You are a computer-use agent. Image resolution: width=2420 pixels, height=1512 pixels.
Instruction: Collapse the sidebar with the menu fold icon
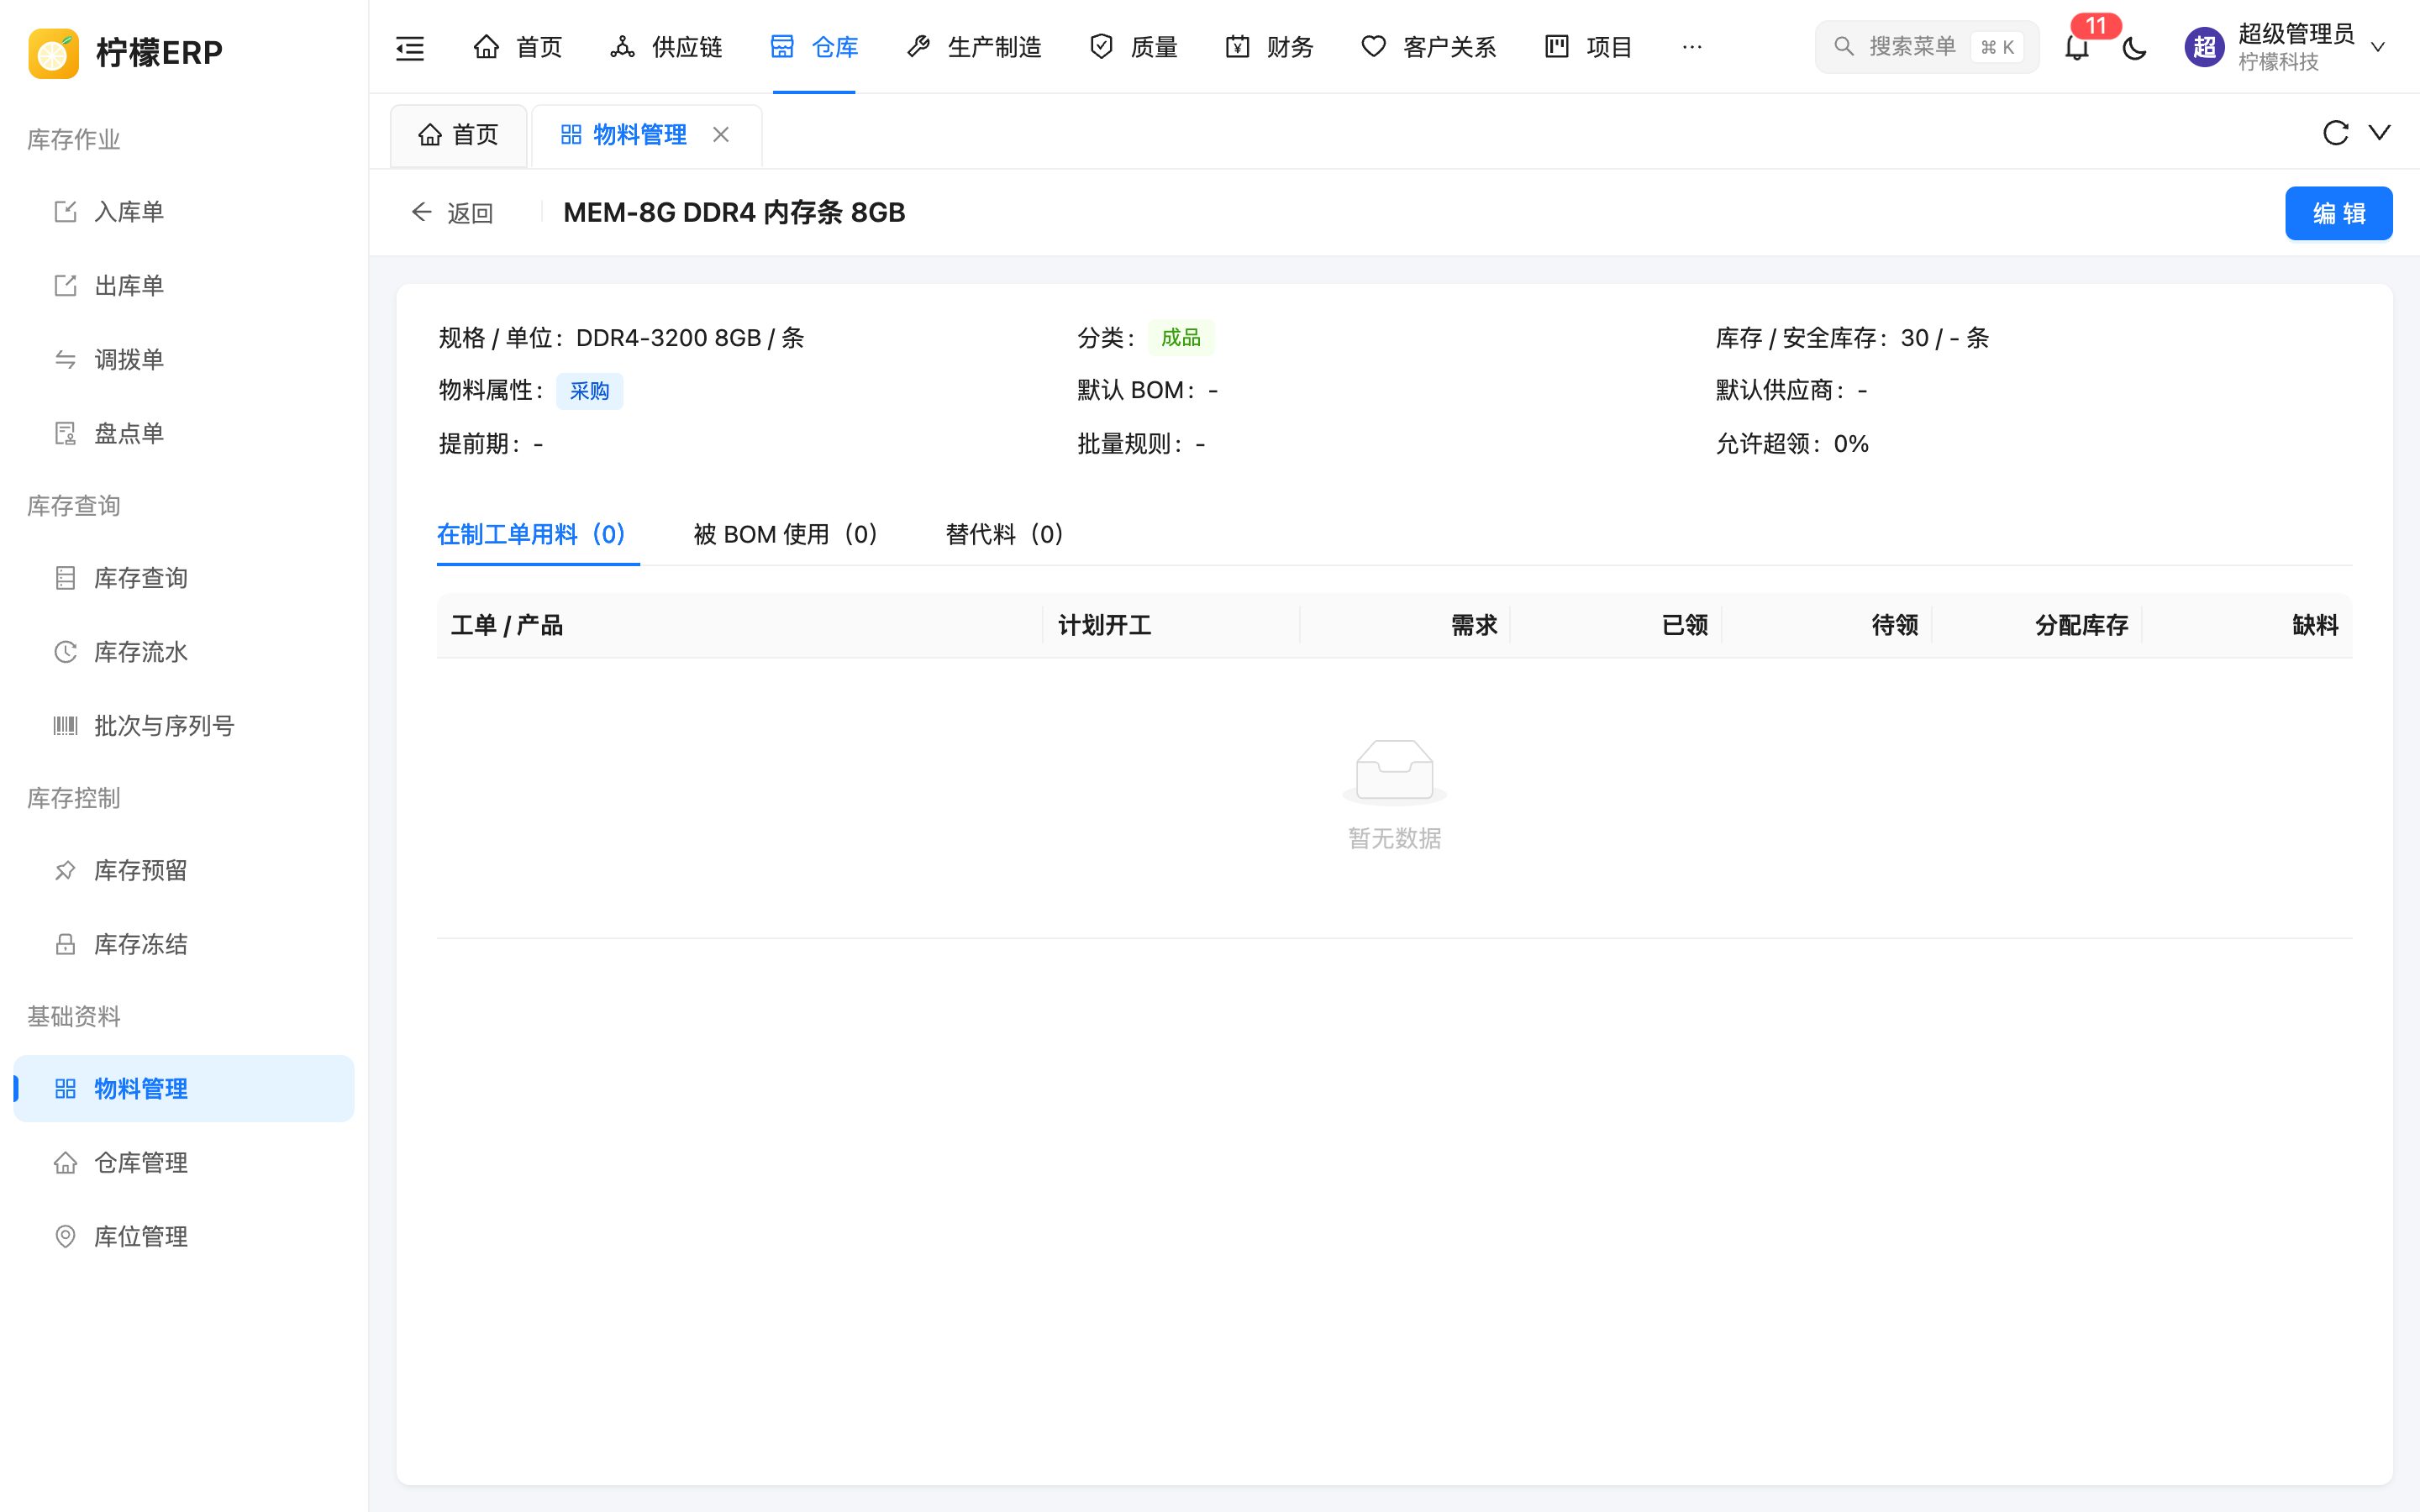pyautogui.click(x=410, y=47)
